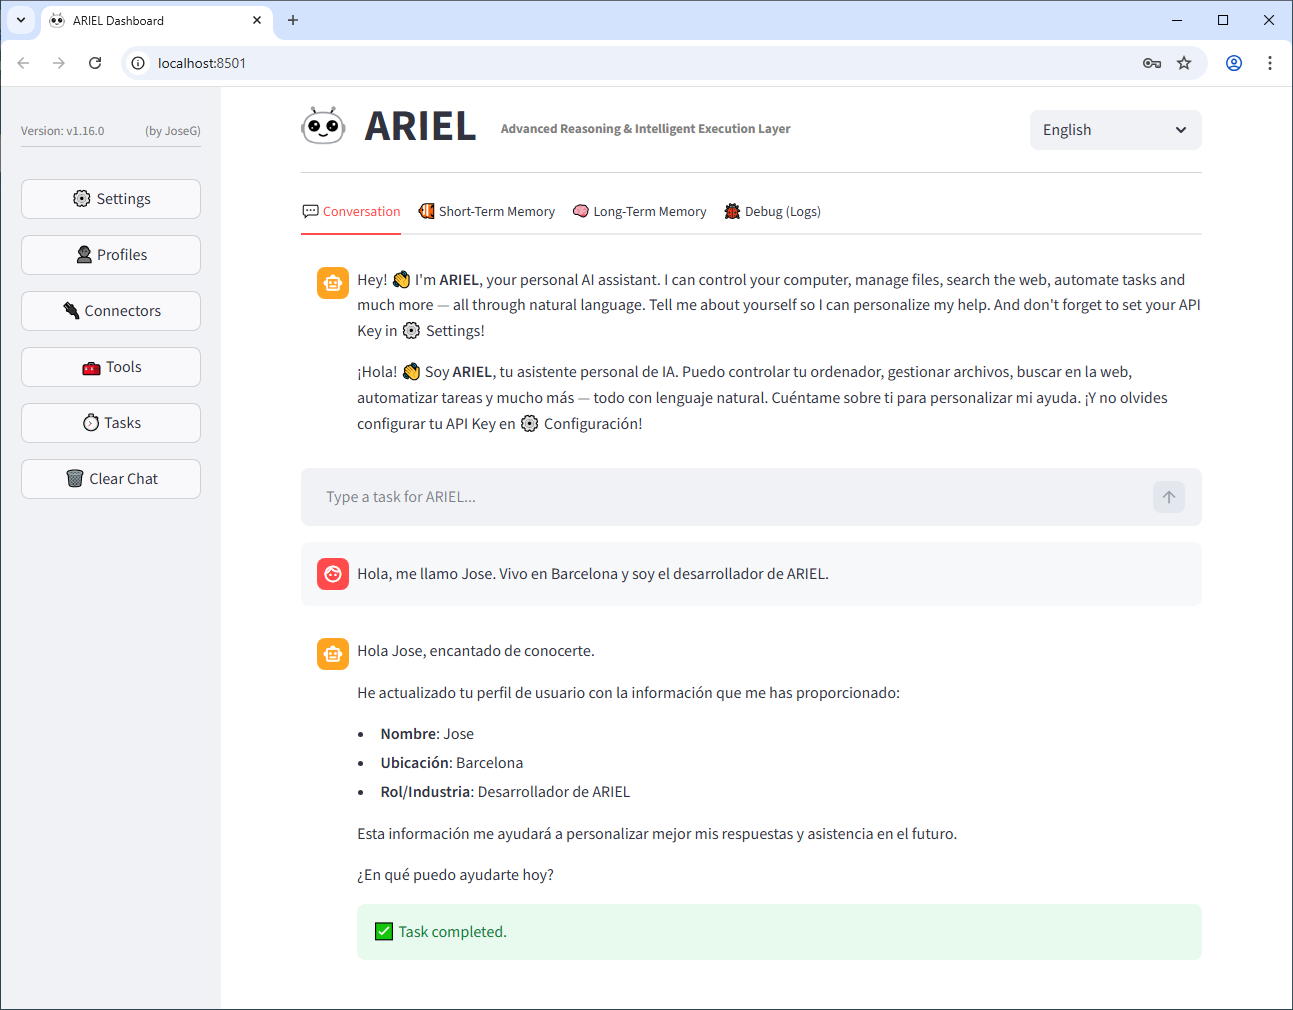Click the send message arrow icon
The image size is (1293, 1010).
pos(1168,497)
